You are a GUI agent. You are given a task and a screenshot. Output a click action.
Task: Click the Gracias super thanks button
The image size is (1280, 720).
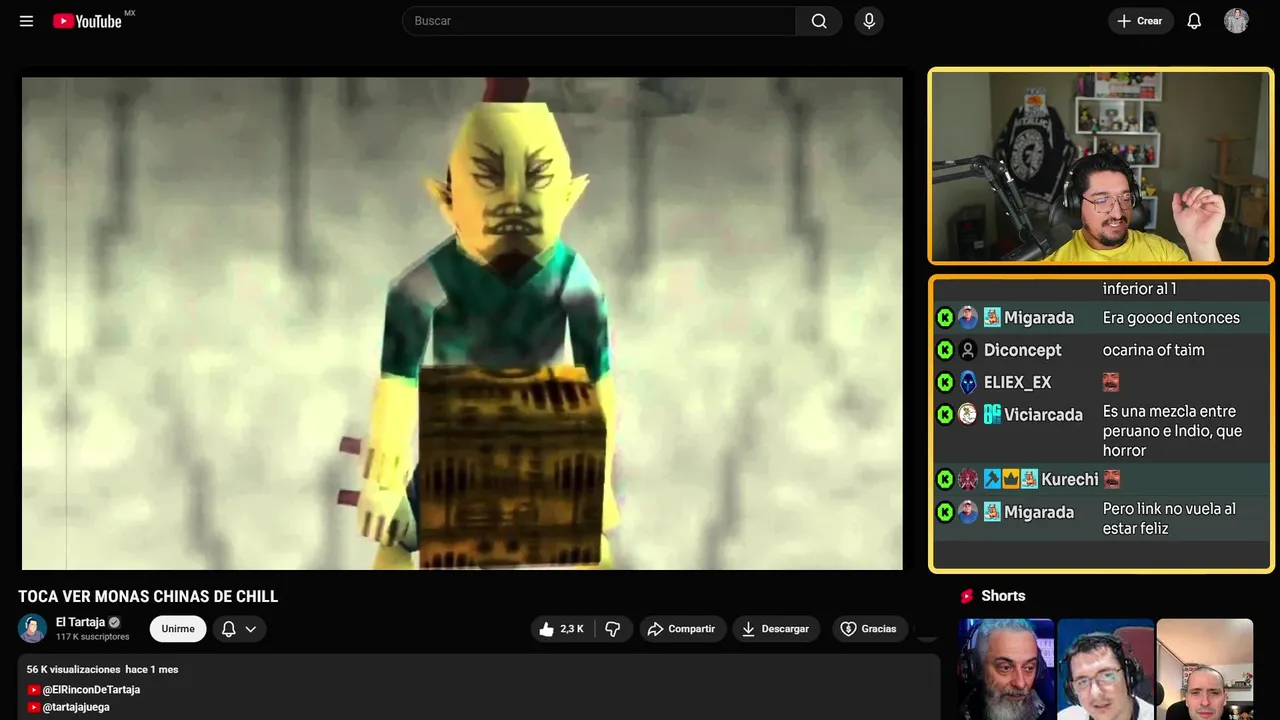point(869,629)
